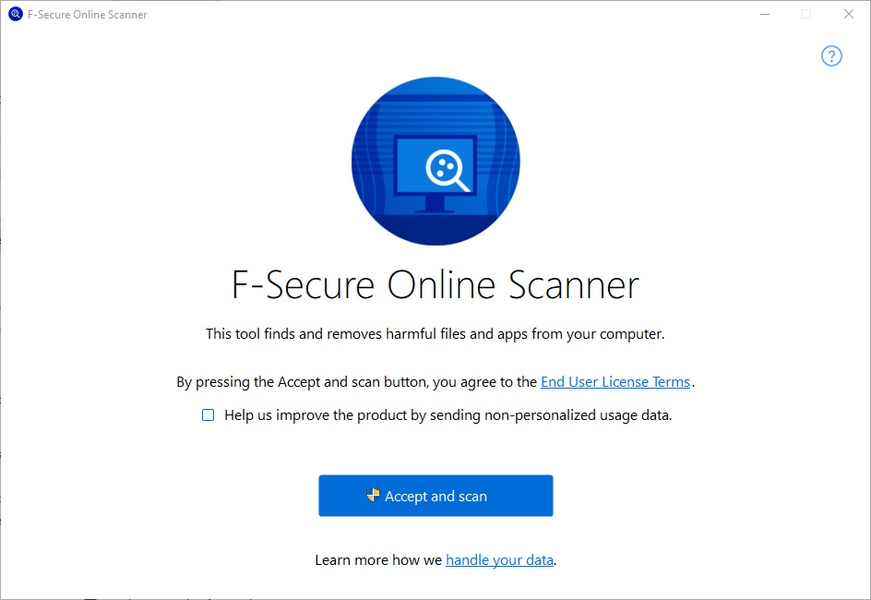Image resolution: width=871 pixels, height=600 pixels.
Task: Open the "handle your data" link
Action: tap(499, 560)
